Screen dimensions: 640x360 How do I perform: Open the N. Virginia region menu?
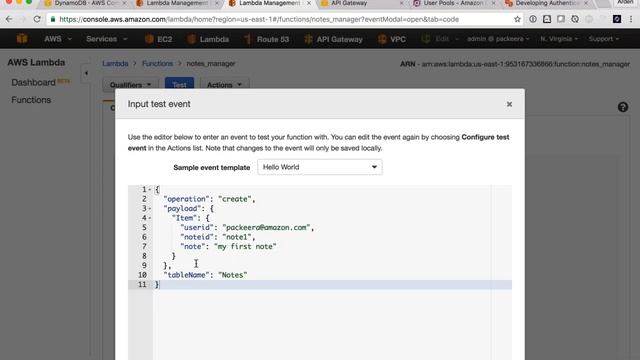(x=559, y=39)
